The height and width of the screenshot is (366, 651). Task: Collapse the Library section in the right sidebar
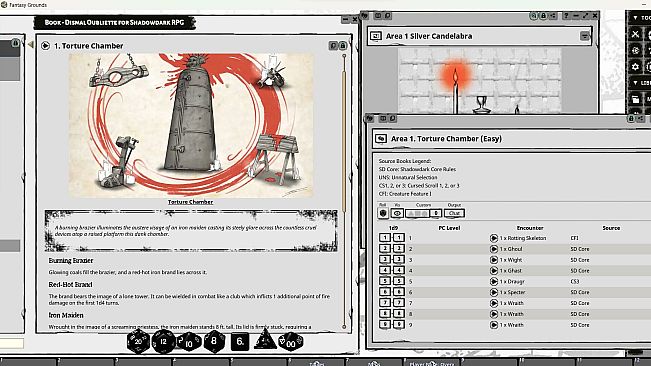pyautogui.click(x=635, y=83)
